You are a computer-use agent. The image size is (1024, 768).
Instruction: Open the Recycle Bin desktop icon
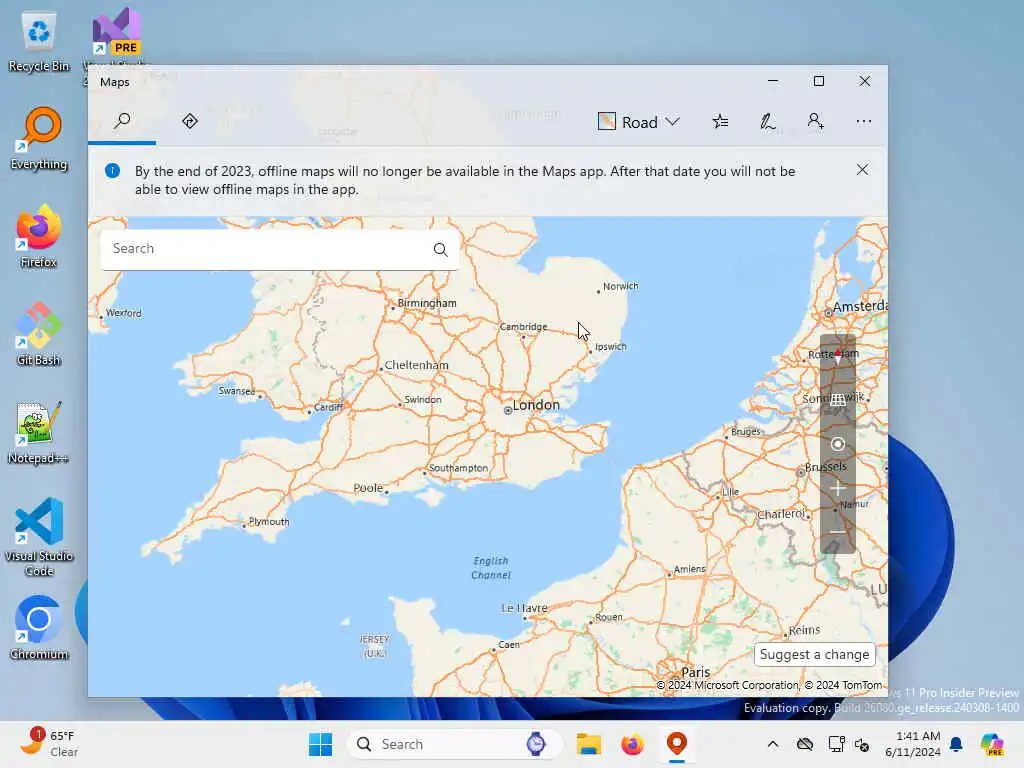(39, 42)
